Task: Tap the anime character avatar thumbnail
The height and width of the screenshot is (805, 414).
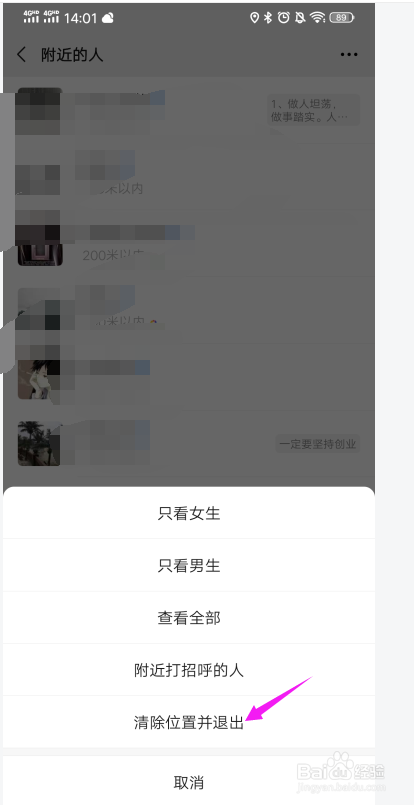Action: (x=39, y=379)
